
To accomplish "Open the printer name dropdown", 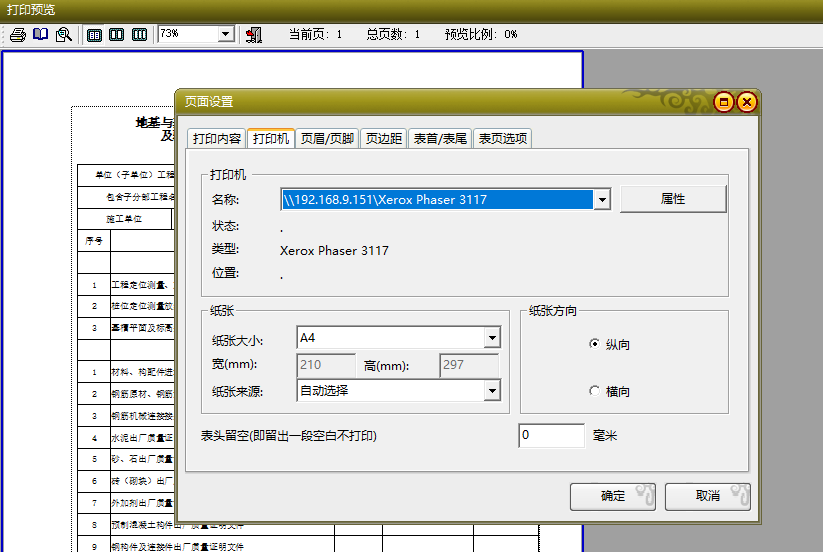I will (x=602, y=200).
